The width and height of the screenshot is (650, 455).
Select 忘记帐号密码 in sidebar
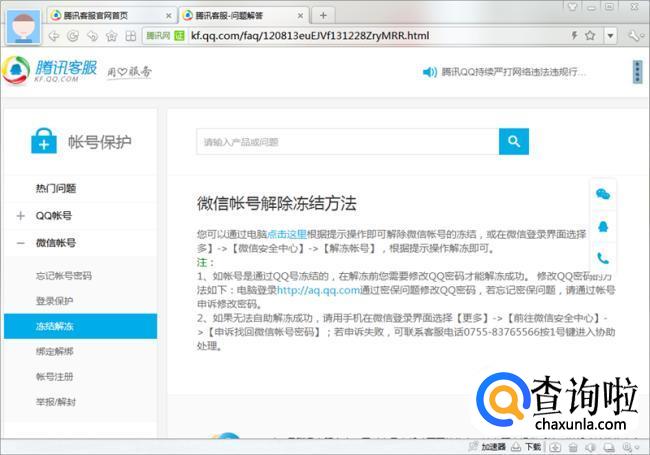63,276
